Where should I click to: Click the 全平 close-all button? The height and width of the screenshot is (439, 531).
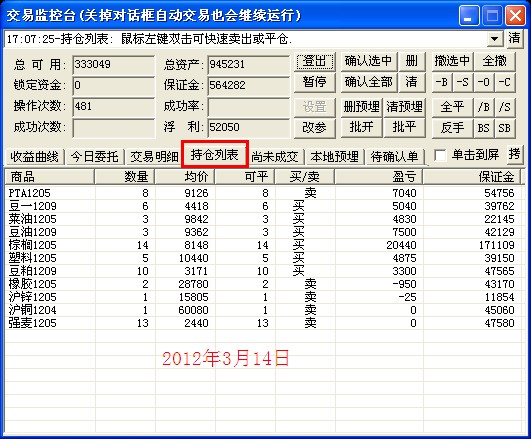[452, 107]
